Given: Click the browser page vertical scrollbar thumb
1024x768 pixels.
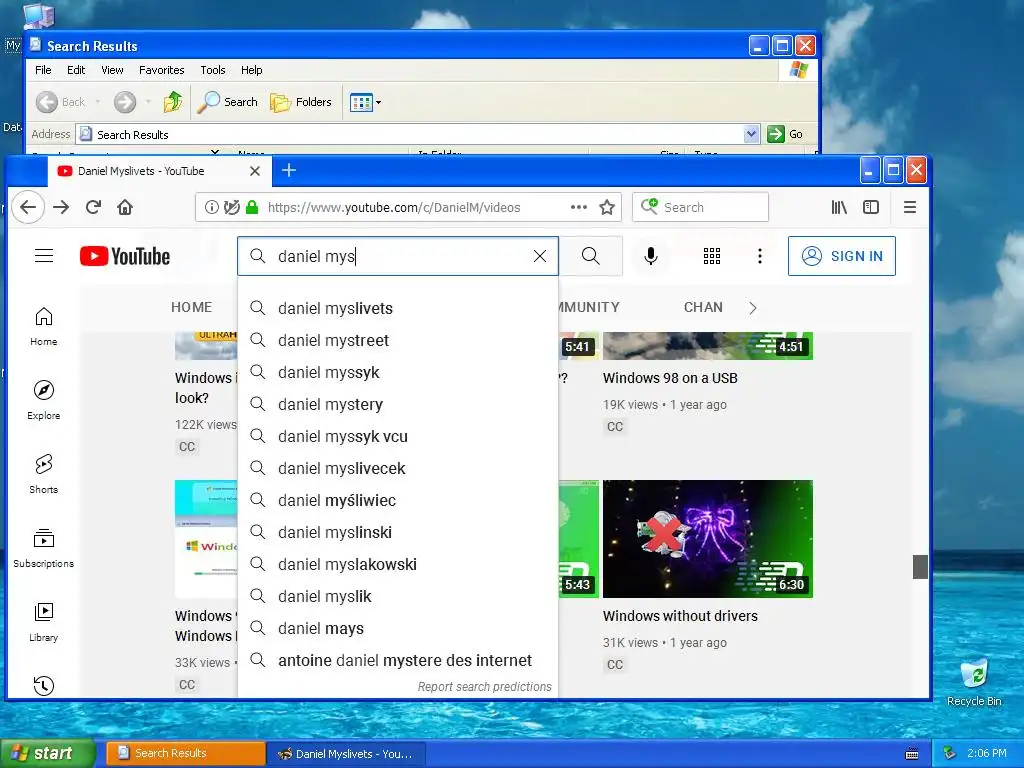Looking at the screenshot, I should tap(920, 567).
